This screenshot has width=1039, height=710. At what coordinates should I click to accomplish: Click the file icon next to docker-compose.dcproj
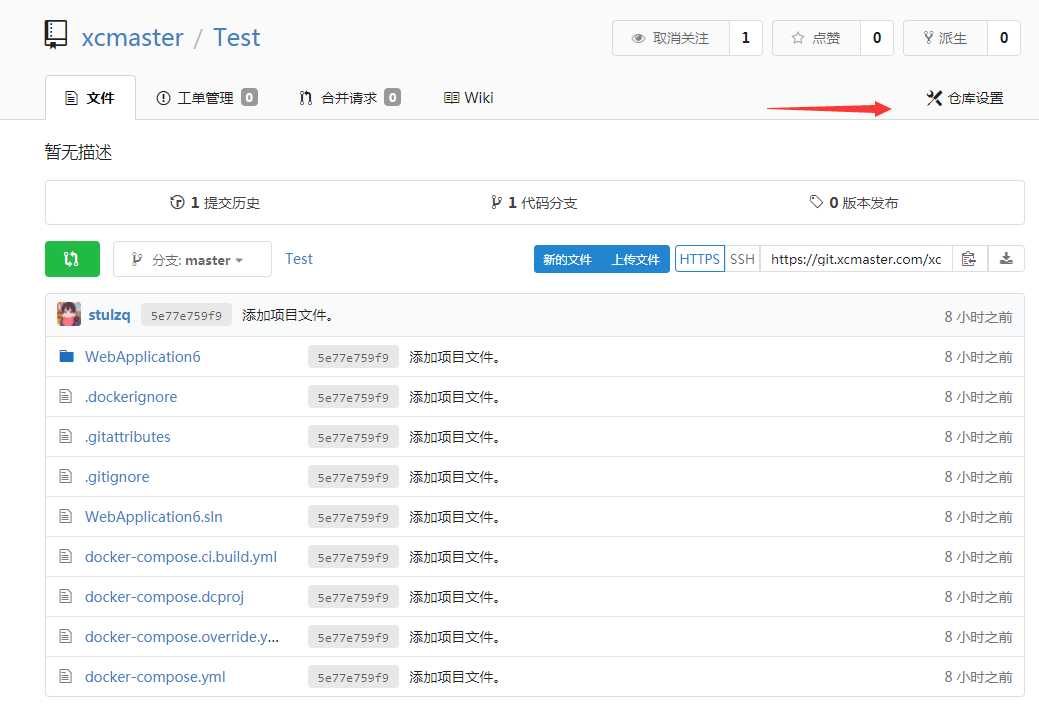tap(65, 596)
